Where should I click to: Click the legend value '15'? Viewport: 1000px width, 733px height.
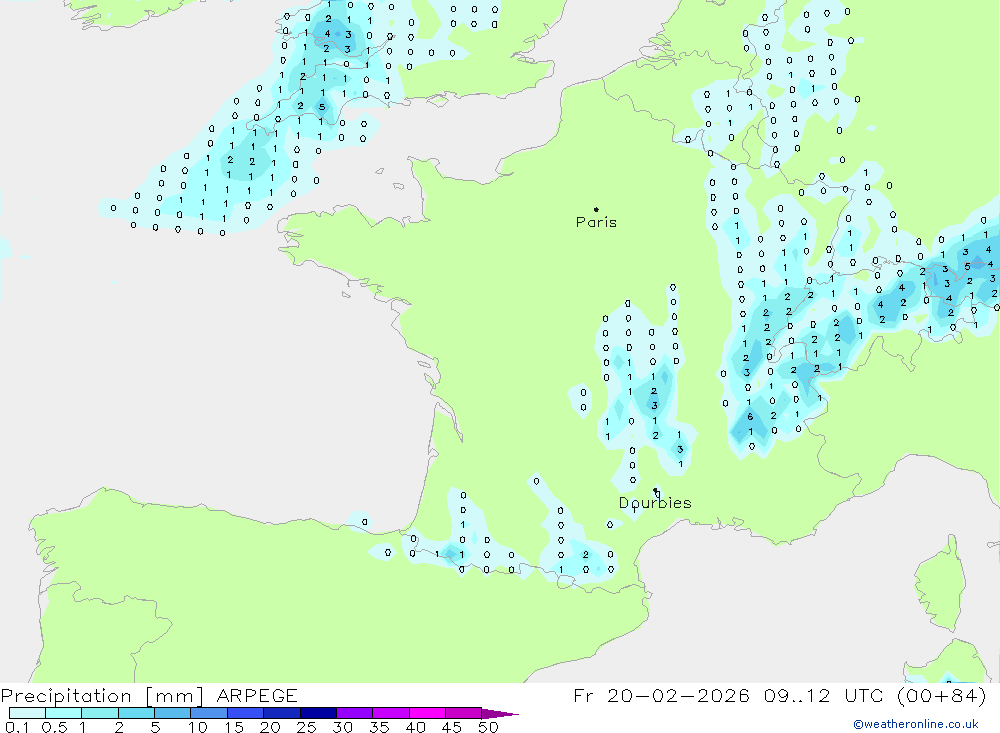click(x=234, y=727)
